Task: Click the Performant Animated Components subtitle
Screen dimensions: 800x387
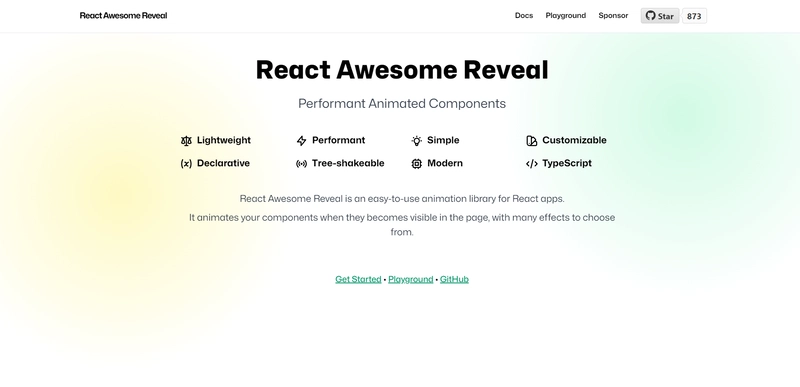Action: coord(402,104)
